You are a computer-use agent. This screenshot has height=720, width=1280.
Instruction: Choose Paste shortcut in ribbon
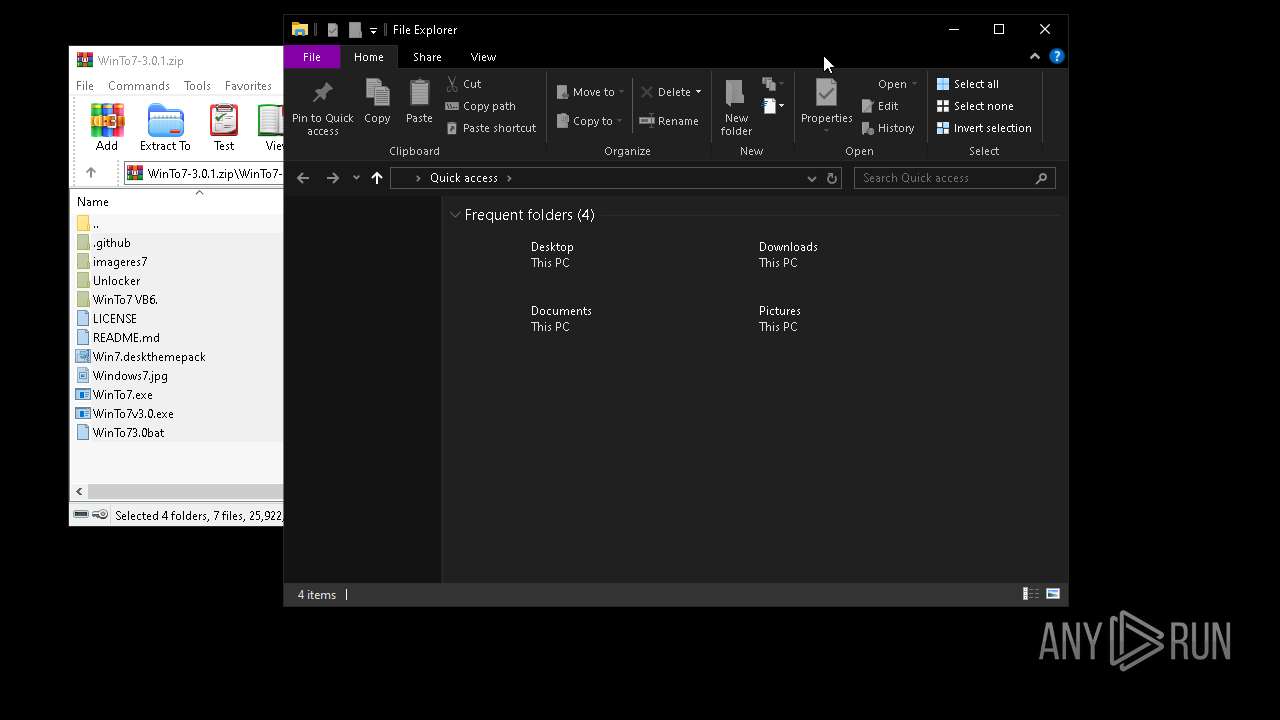coord(490,128)
